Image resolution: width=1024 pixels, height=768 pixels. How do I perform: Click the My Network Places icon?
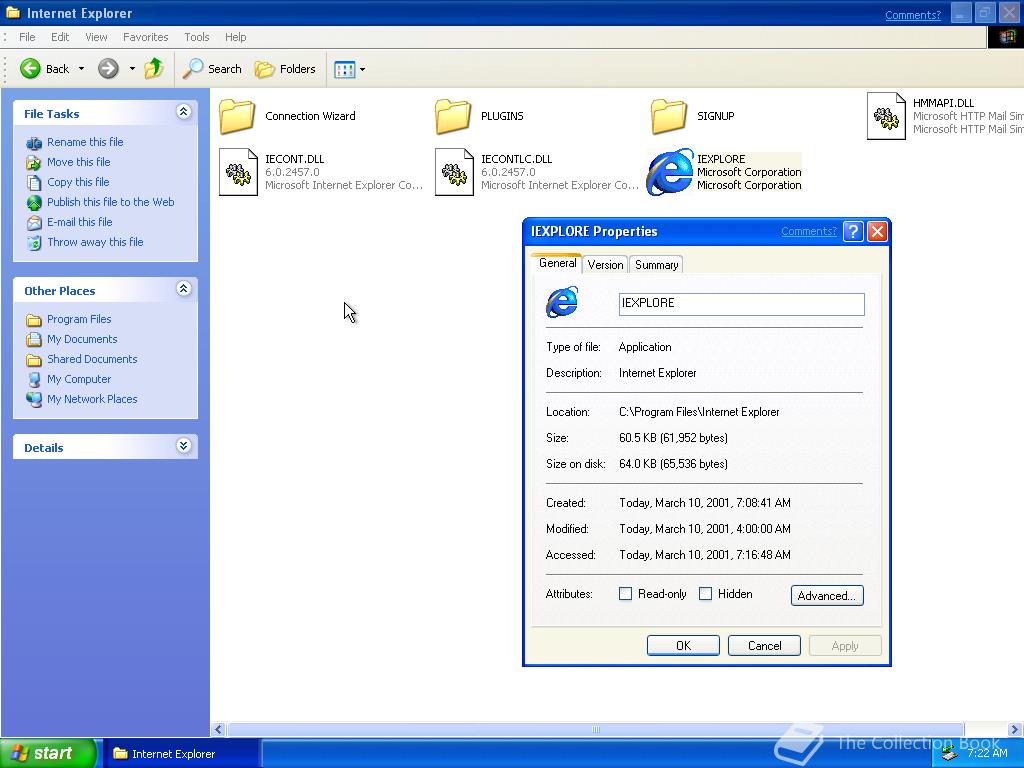(x=34, y=399)
